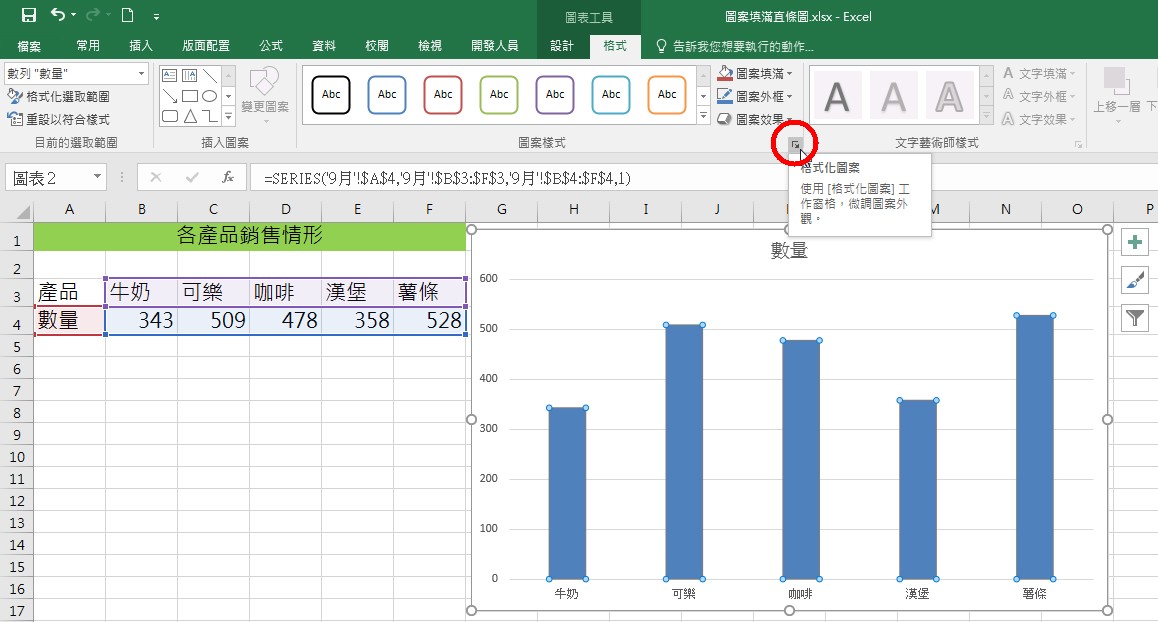Insert a text box shape
1158x622 pixels.
(x=169, y=75)
